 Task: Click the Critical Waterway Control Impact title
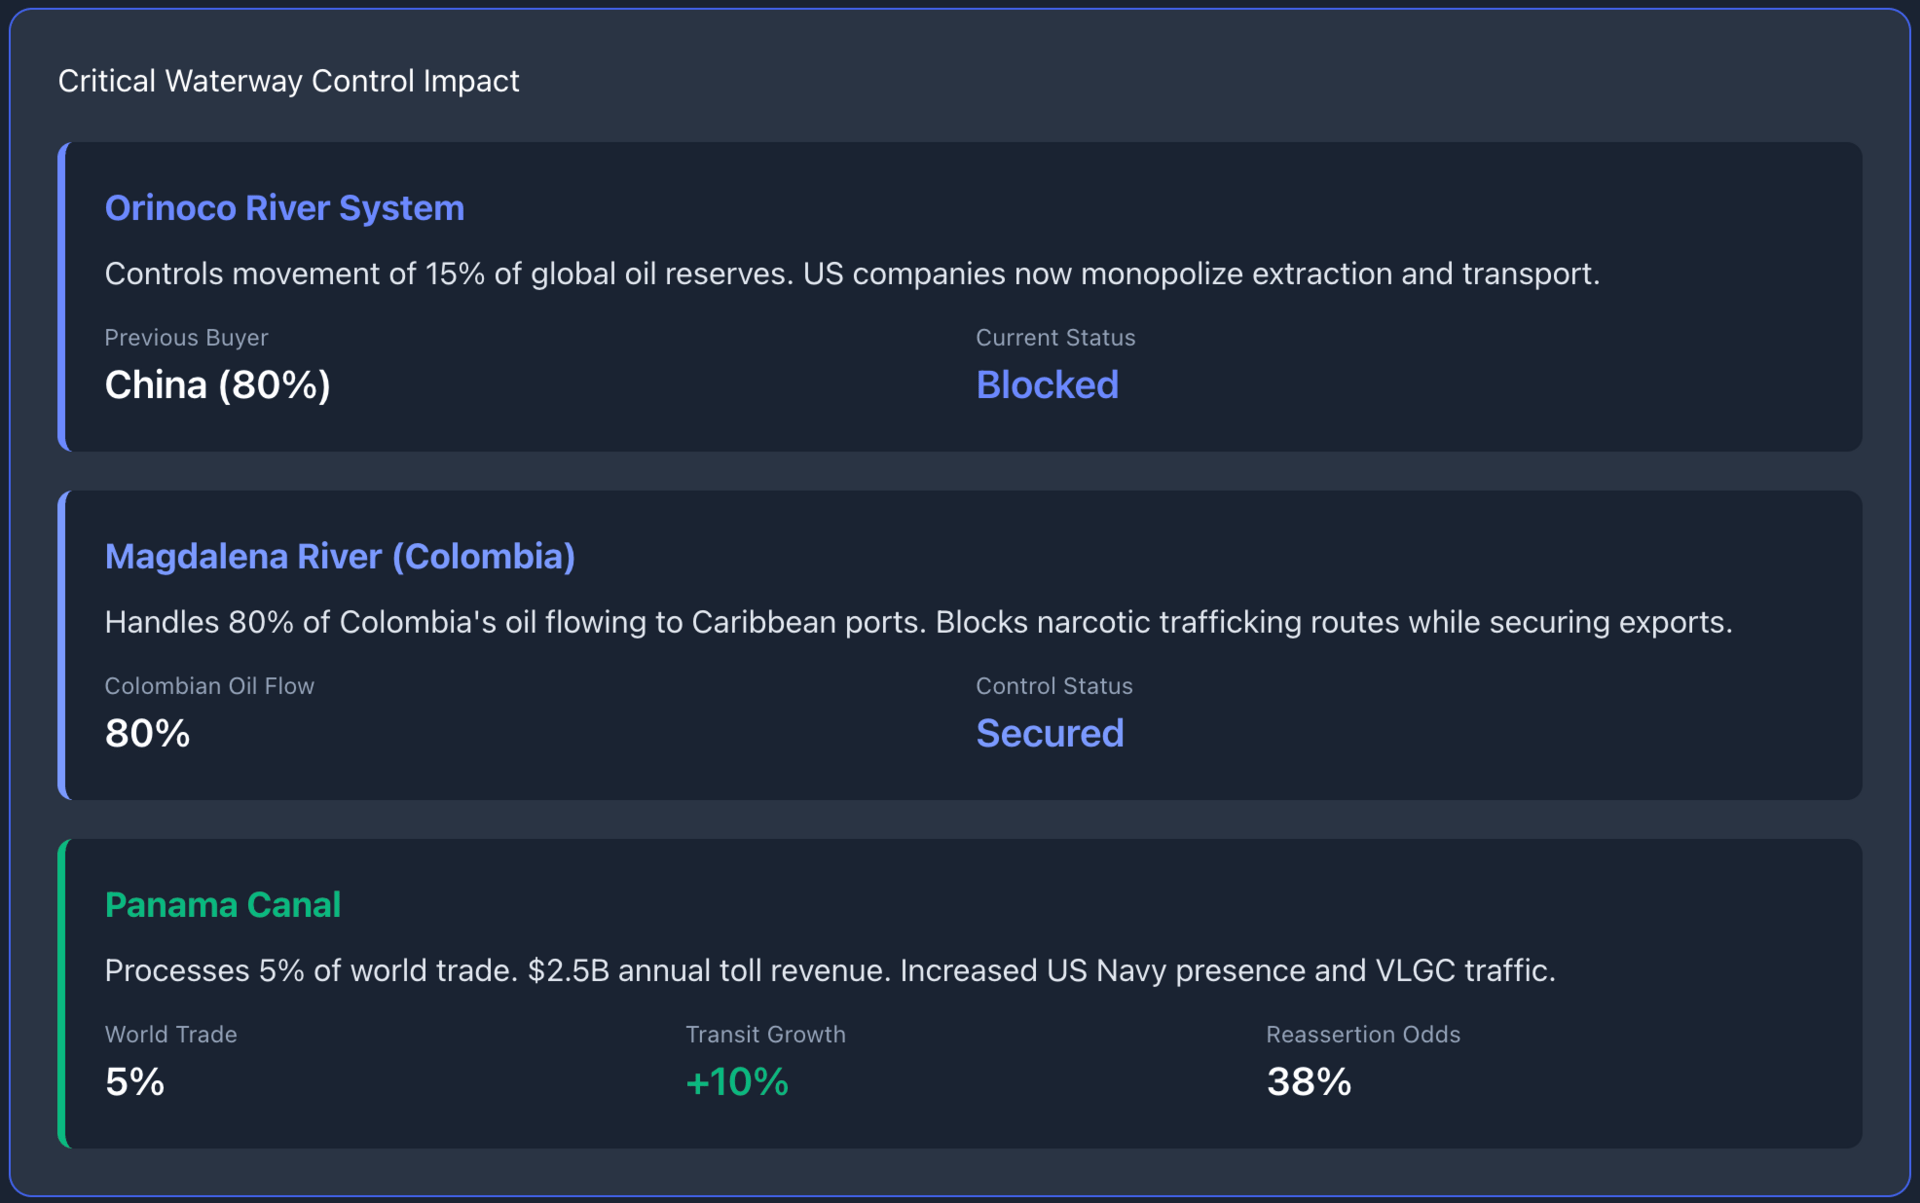[288, 81]
